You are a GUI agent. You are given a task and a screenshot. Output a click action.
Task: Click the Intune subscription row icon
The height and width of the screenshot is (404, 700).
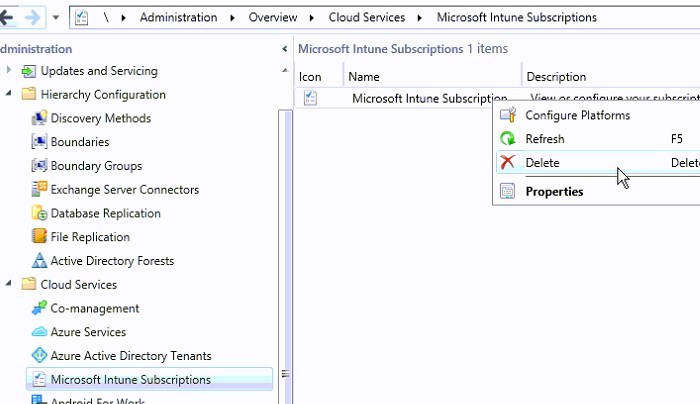(310, 98)
